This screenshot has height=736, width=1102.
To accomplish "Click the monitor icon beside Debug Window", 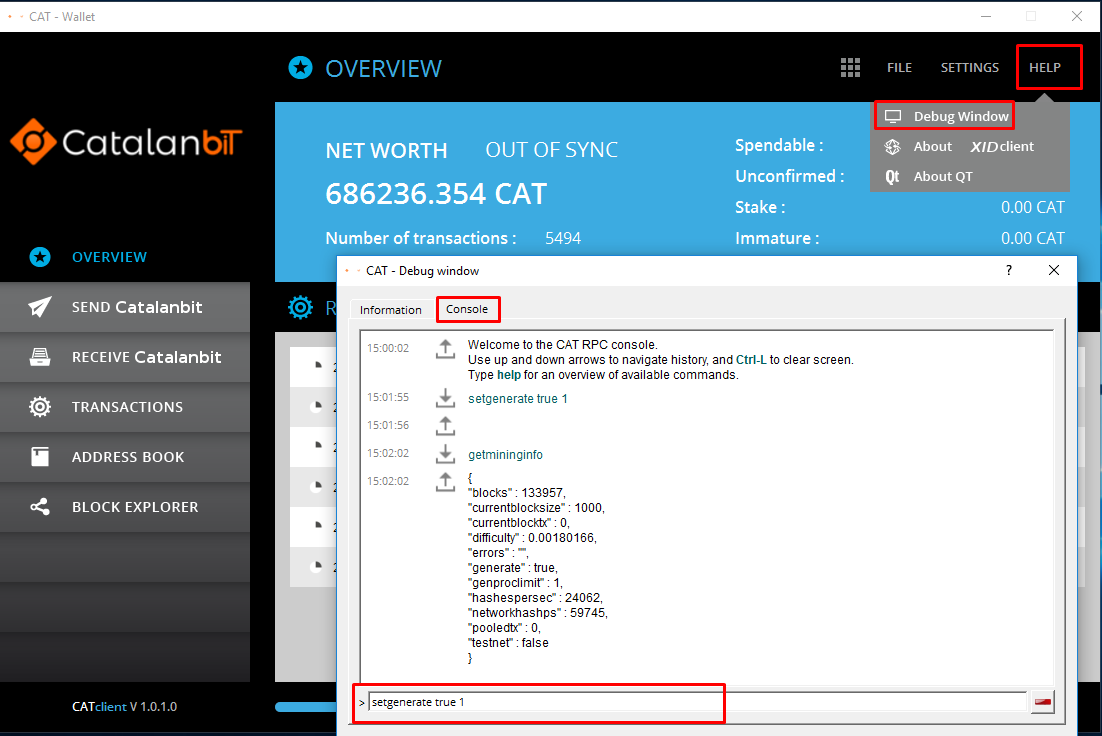I will click(x=893, y=116).
